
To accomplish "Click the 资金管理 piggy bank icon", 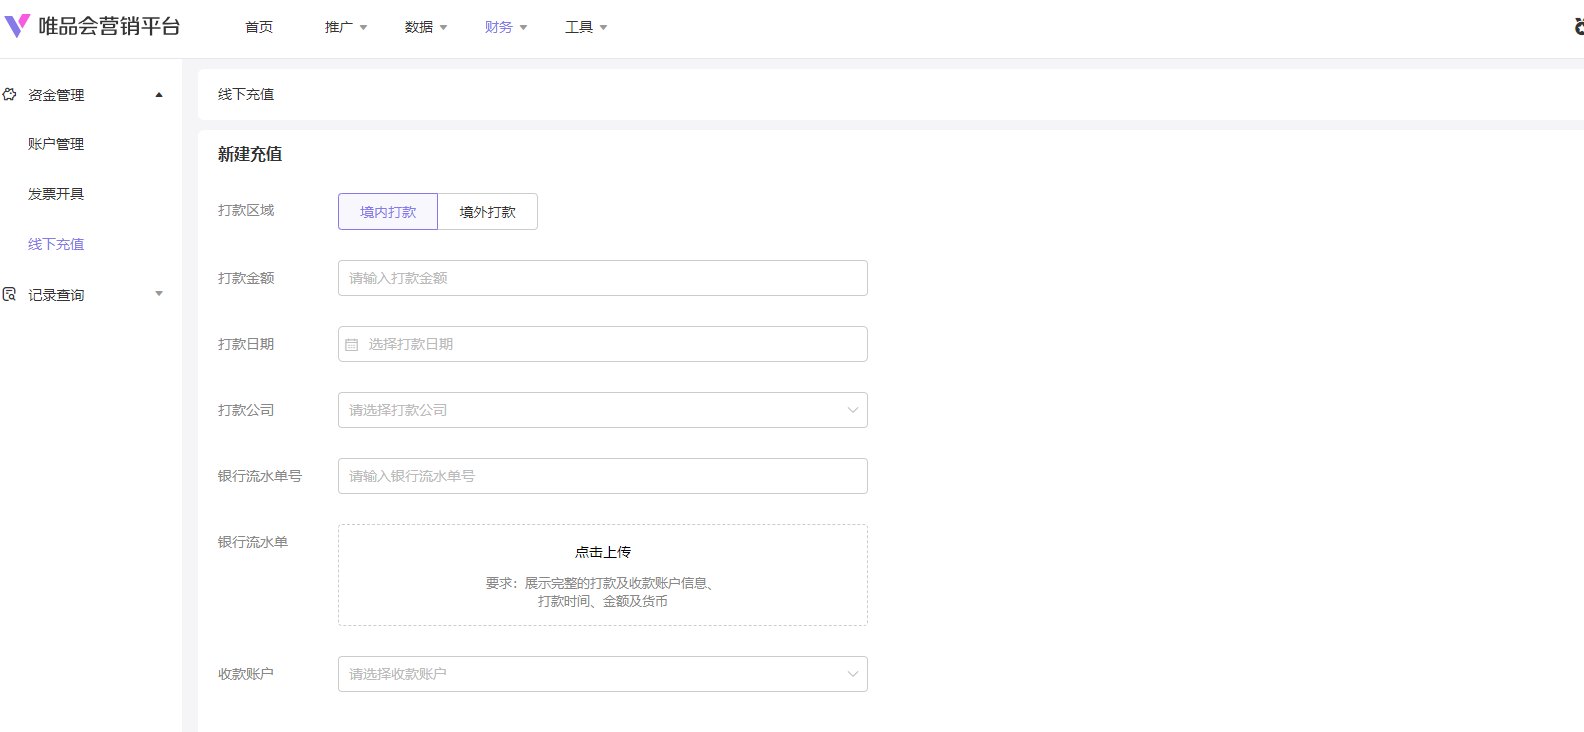I will coord(10,94).
